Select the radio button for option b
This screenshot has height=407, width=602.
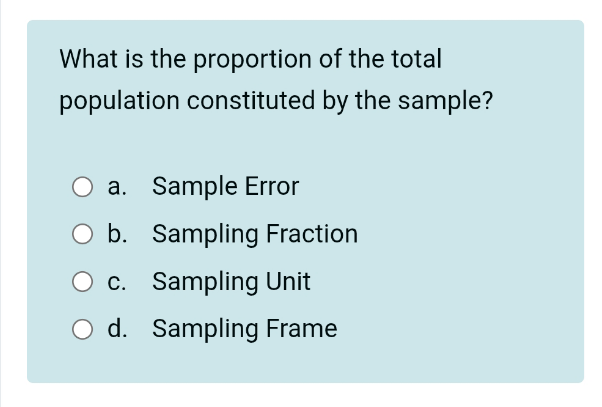click(x=82, y=235)
